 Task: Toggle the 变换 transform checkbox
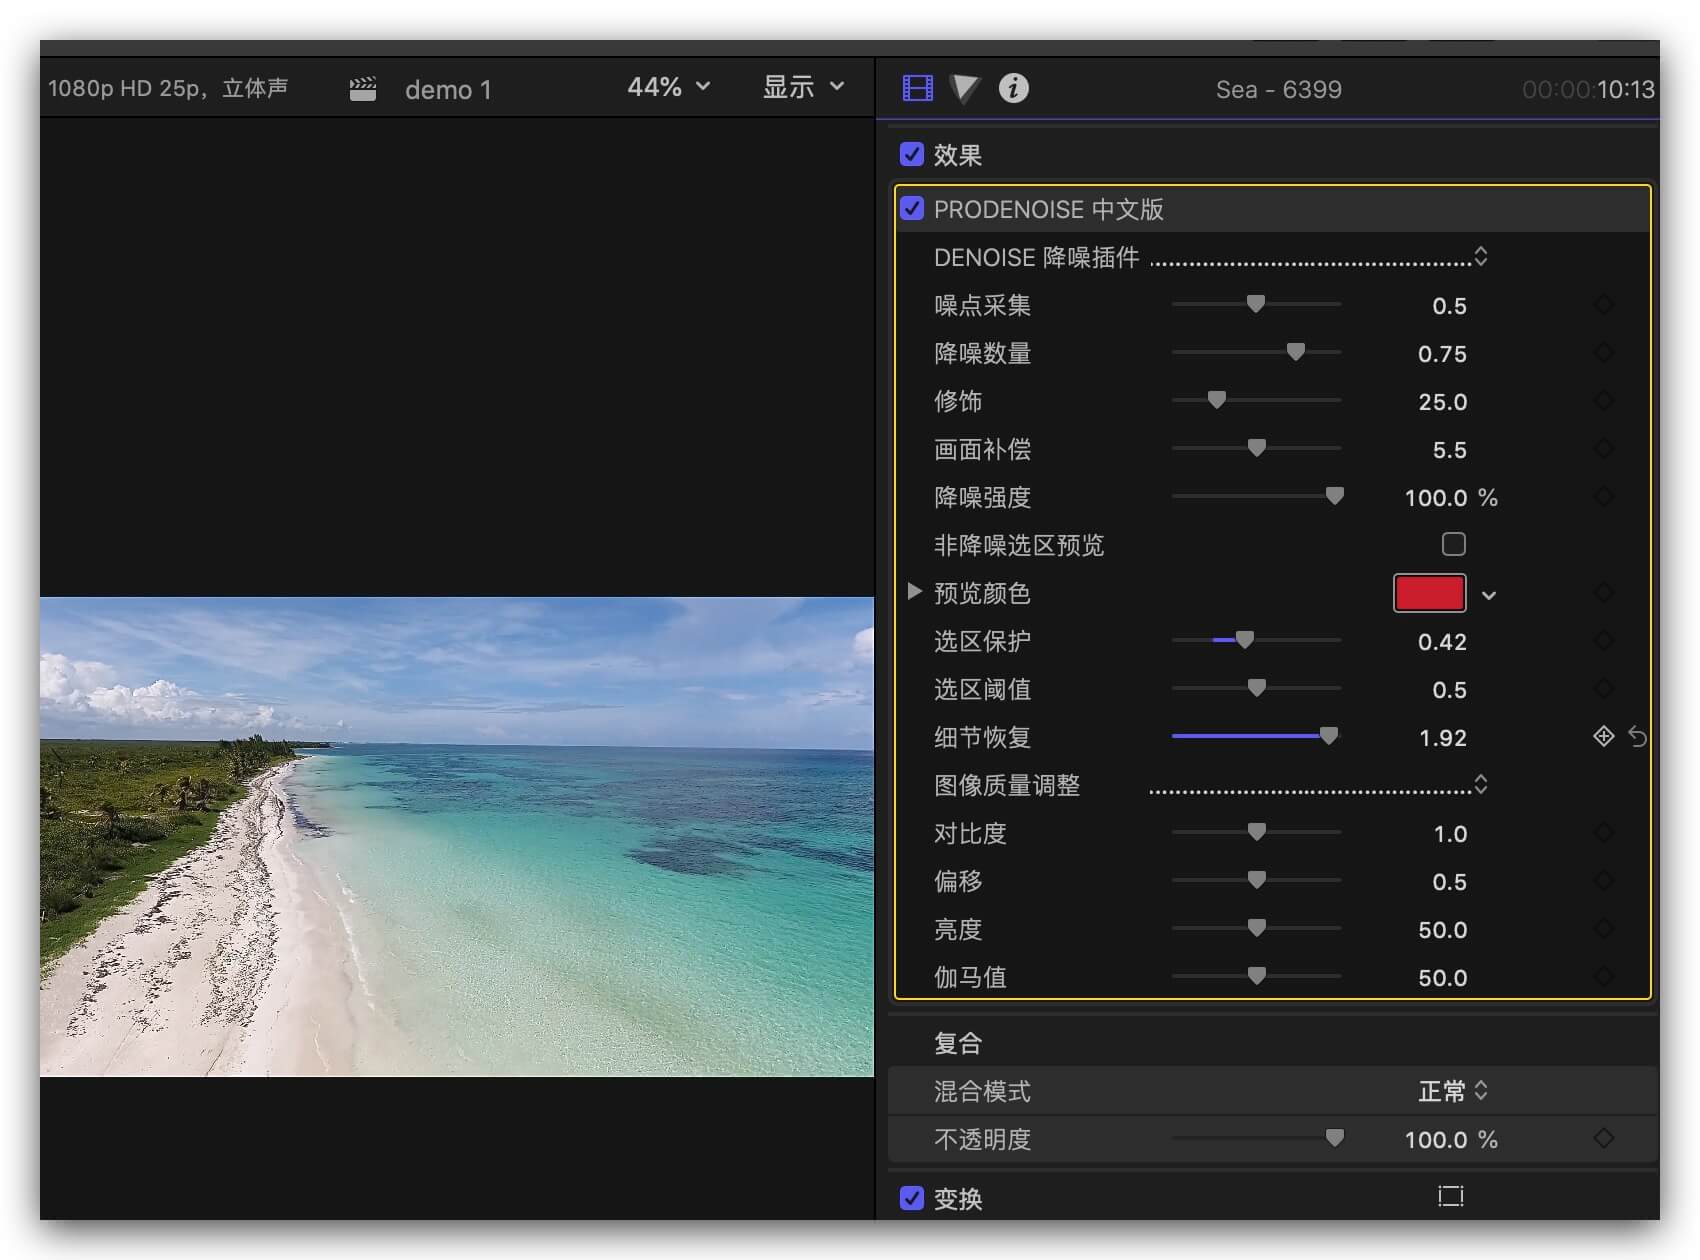[x=911, y=1197]
